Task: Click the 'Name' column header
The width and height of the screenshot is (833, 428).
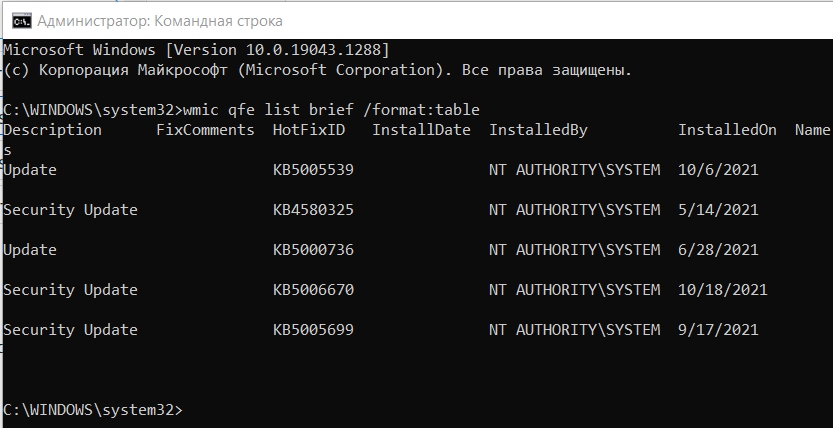Action: point(812,130)
